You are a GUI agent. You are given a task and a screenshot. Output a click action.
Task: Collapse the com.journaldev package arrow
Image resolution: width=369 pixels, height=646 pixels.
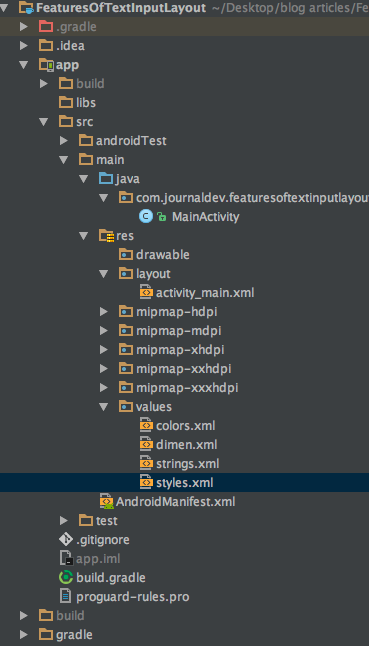click(103, 198)
